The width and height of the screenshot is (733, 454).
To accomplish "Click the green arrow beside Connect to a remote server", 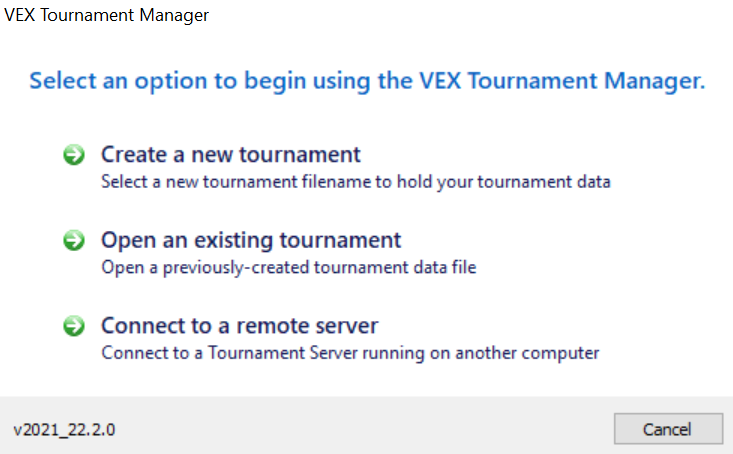I will [73, 327].
